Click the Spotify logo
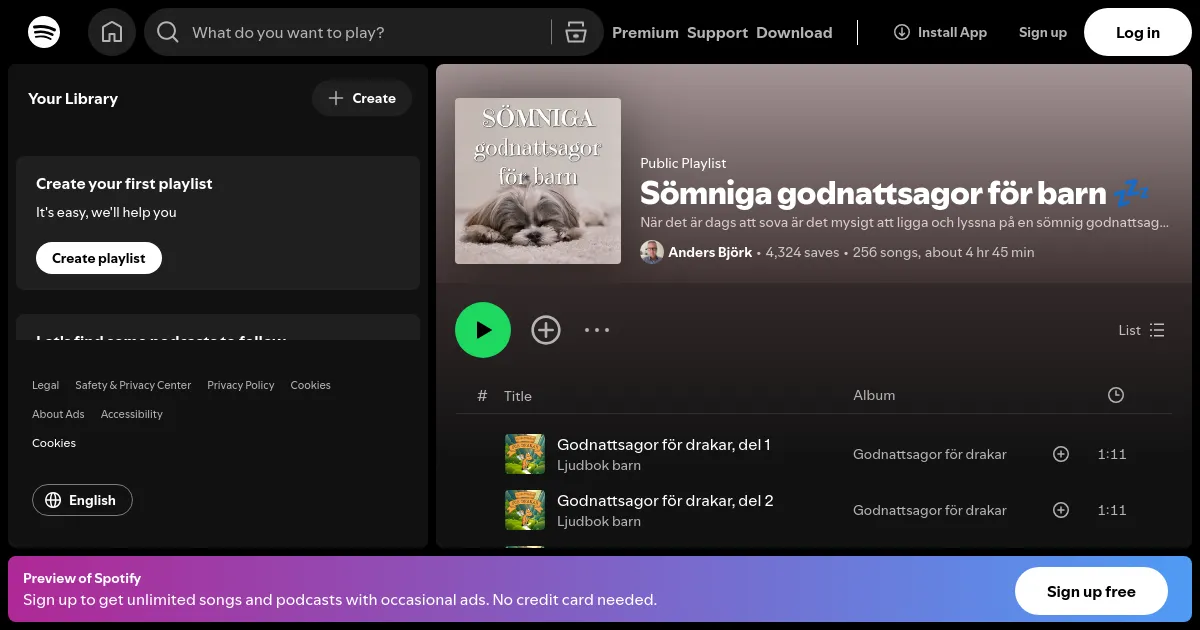Viewport: 1200px width, 630px height. coord(44,32)
